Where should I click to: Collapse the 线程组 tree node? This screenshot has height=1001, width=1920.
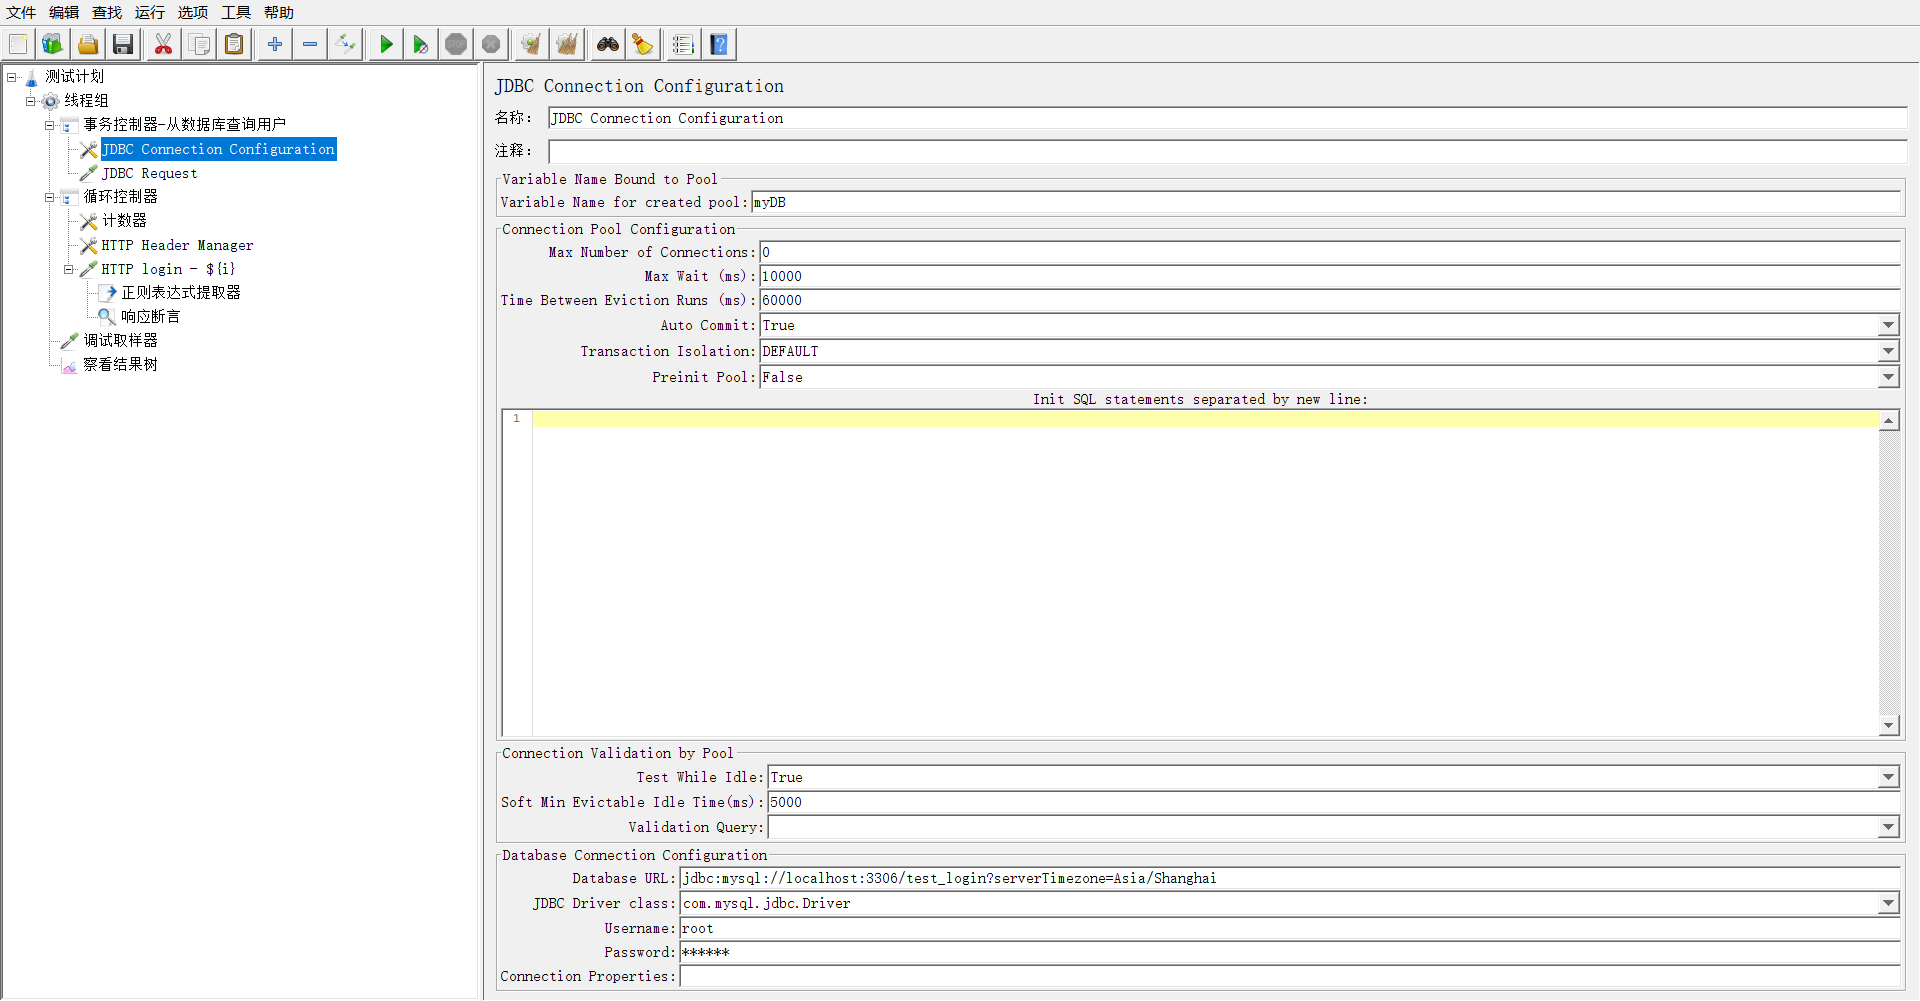(x=30, y=100)
